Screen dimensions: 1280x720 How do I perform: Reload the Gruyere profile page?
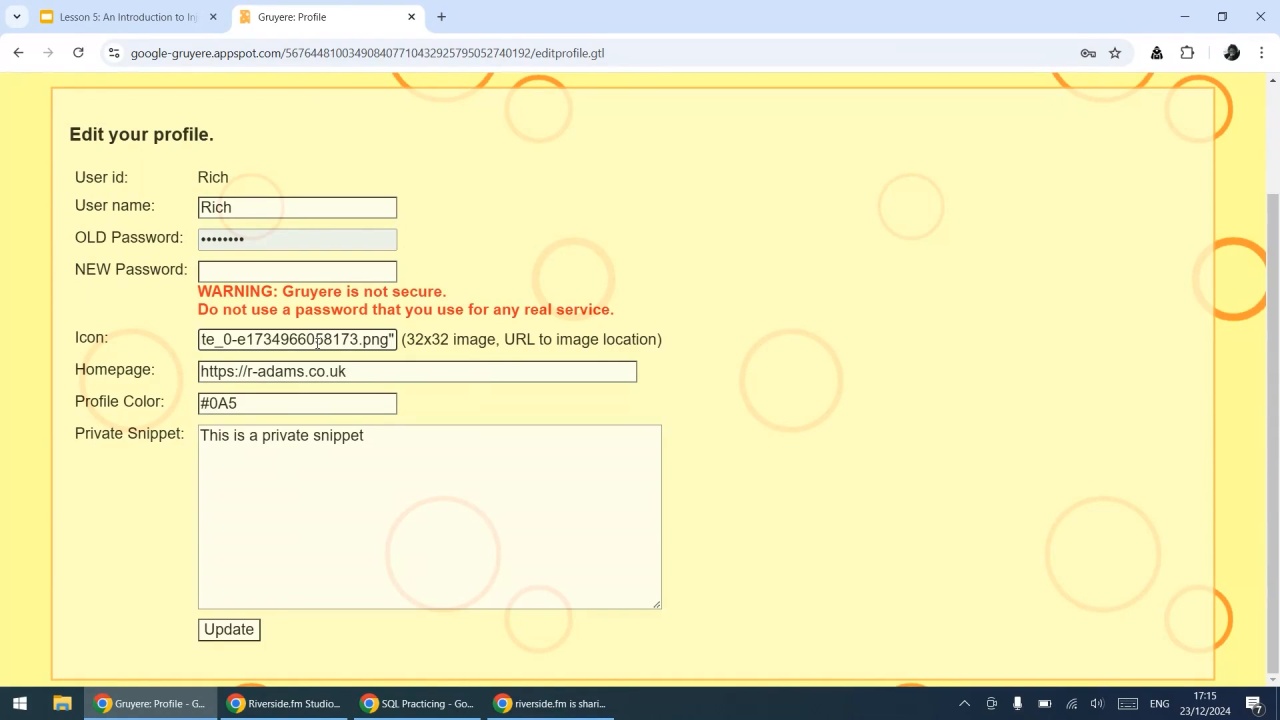coord(78,53)
